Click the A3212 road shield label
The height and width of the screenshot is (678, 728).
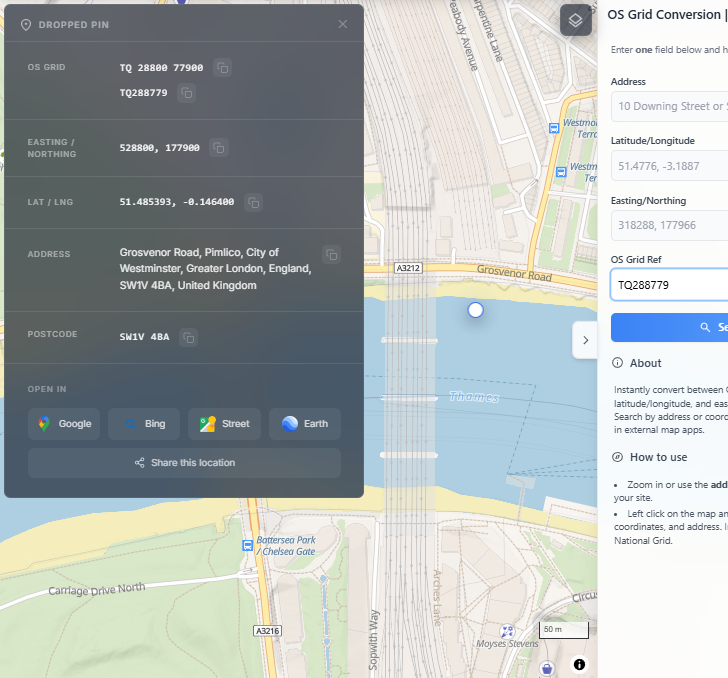pyautogui.click(x=408, y=268)
